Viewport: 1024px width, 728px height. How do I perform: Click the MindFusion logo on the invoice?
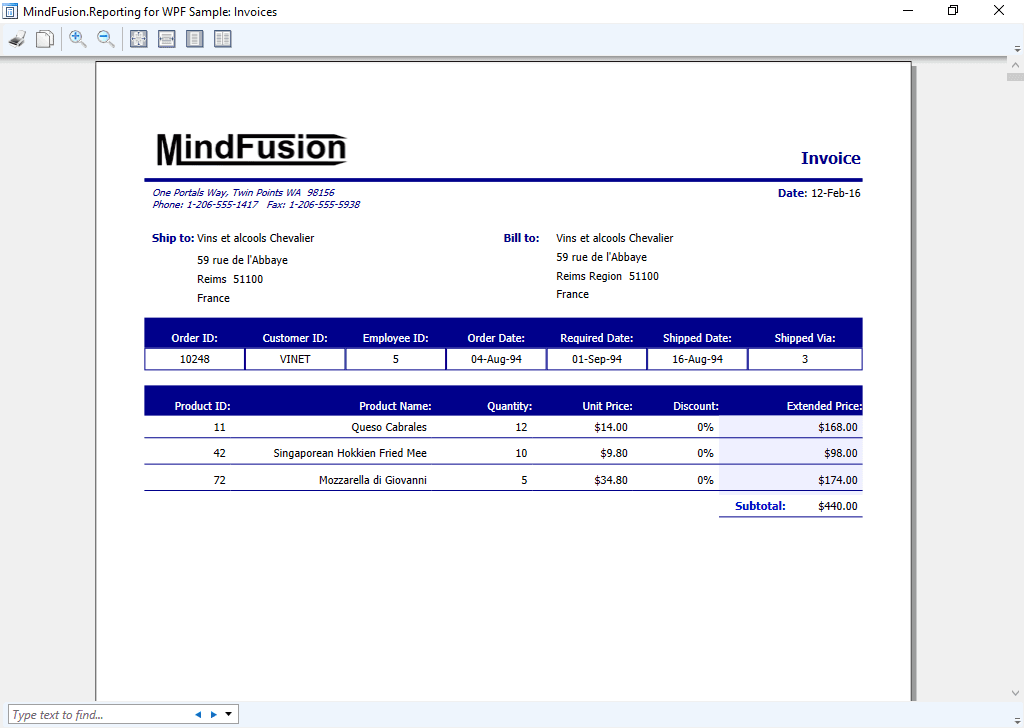(x=251, y=149)
